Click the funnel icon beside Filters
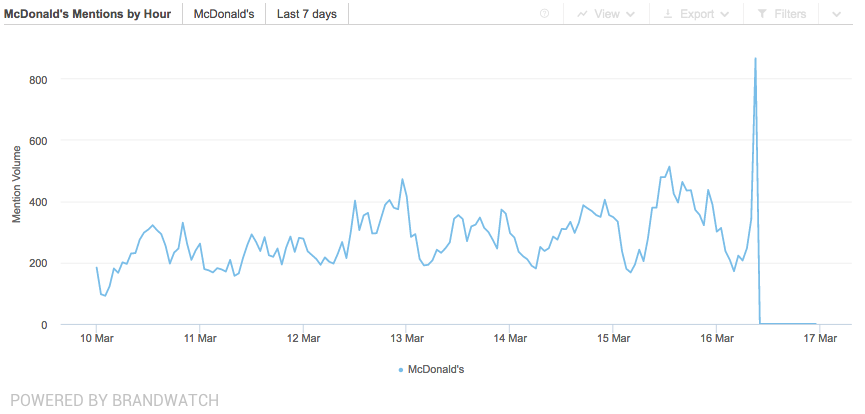Screen dimensions: 865x414 click(x=762, y=14)
